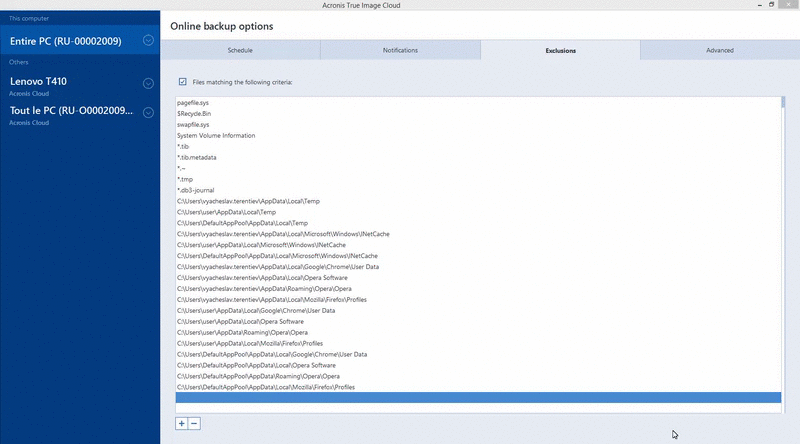Select user Google\Chrome\User Data entry
The image size is (800, 444).
click(478, 311)
